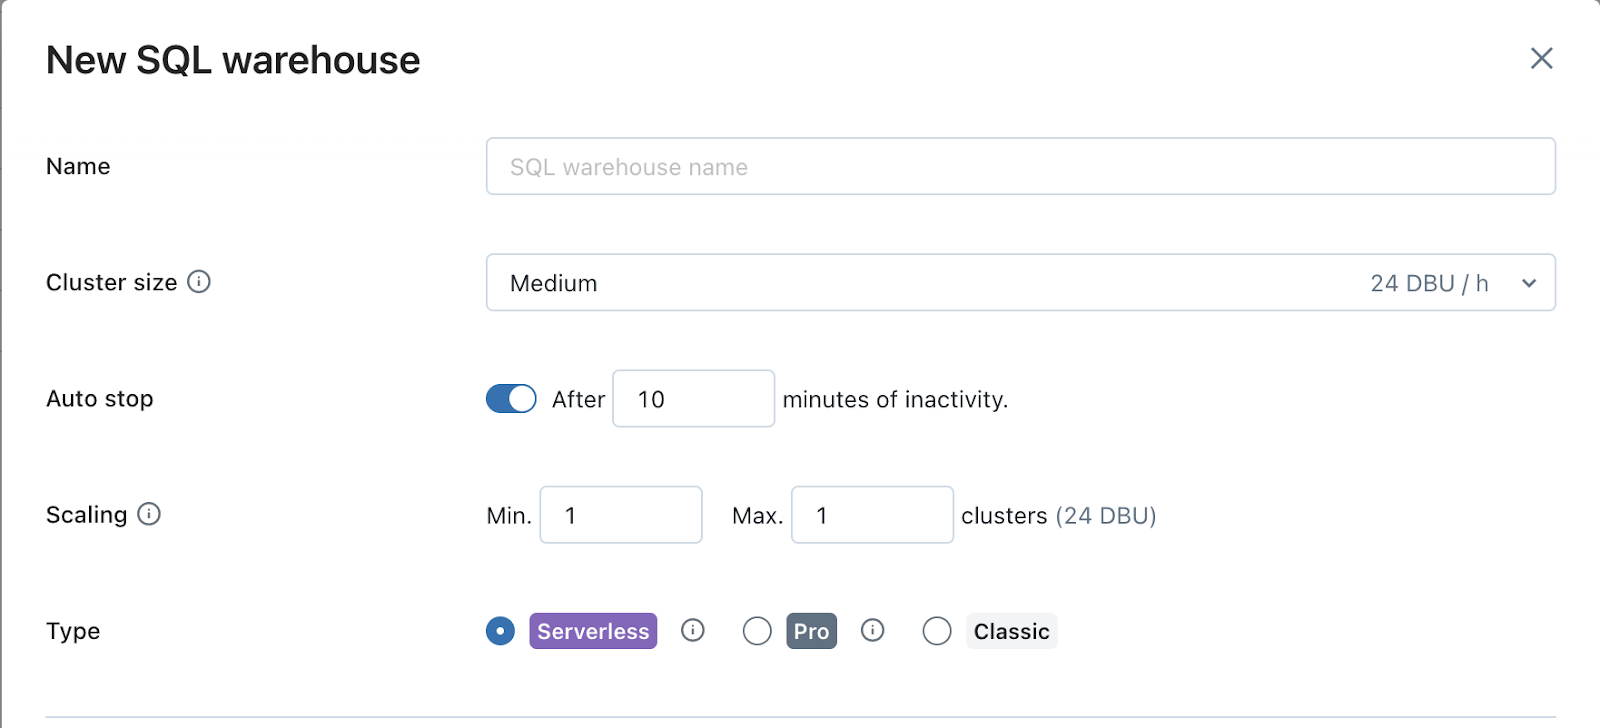
Task: Close the New SQL warehouse dialog
Action: (x=1541, y=59)
